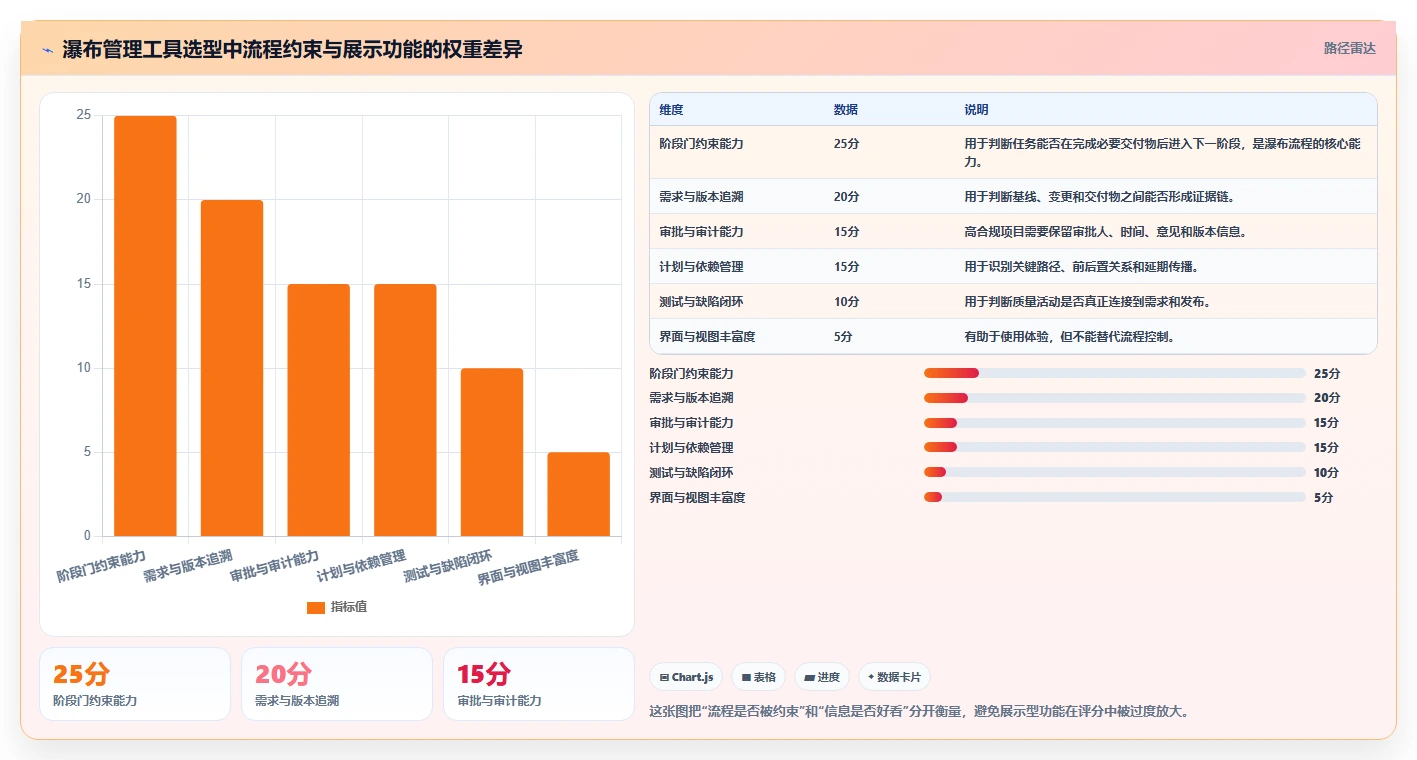Select the 表格 tag
Viewport: 1417px width, 760px height.
tap(759, 677)
